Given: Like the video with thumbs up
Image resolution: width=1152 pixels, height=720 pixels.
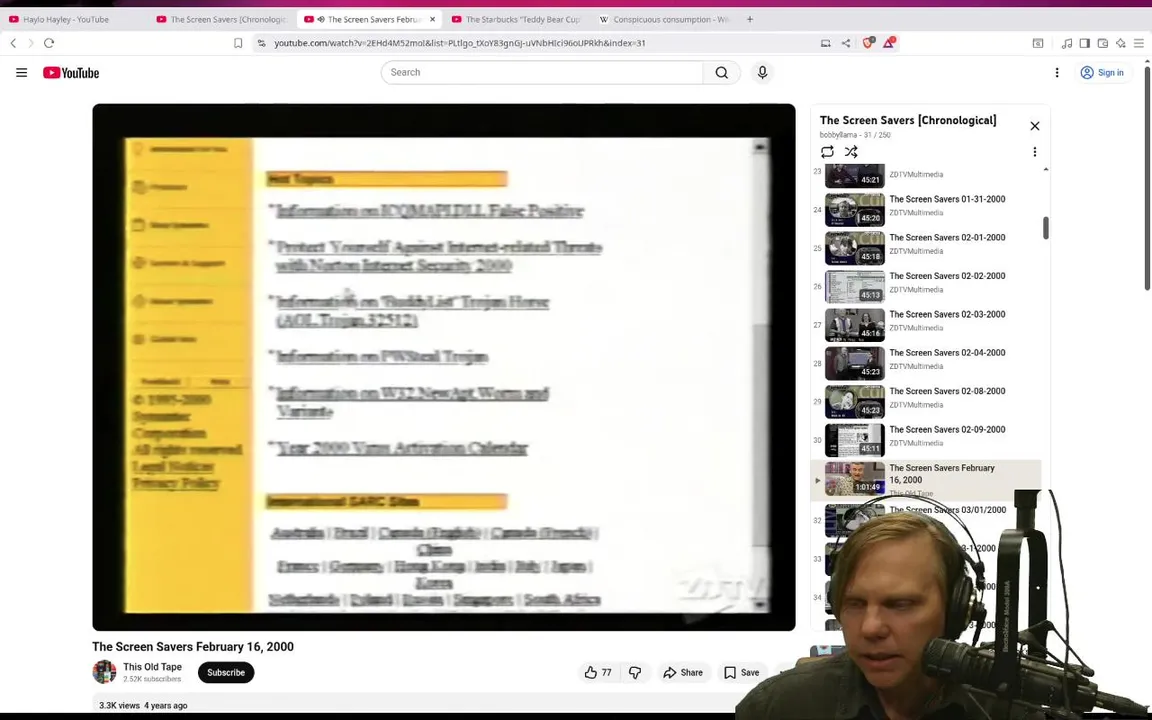Looking at the screenshot, I should (x=598, y=672).
